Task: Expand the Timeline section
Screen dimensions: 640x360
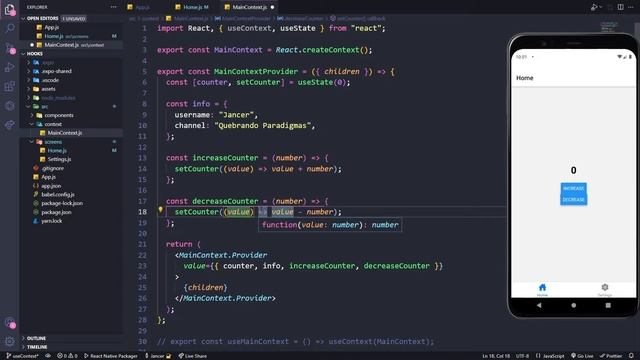Action: click(x=37, y=347)
